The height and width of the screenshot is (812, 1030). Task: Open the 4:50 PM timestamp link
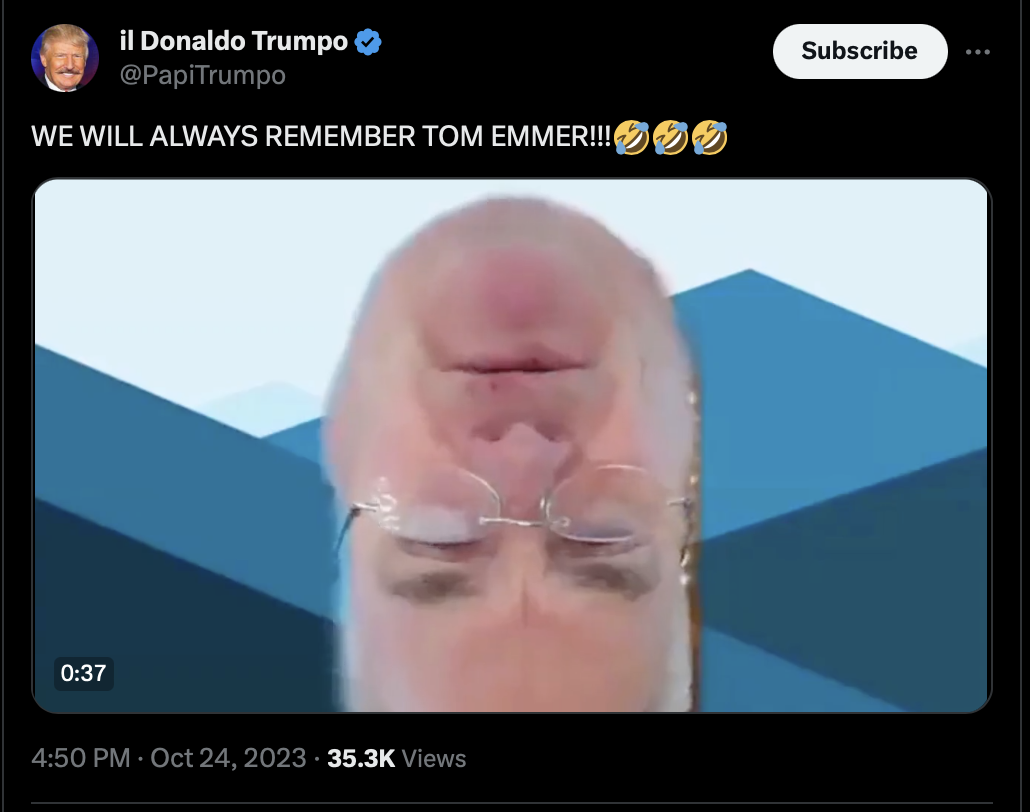coord(81,758)
